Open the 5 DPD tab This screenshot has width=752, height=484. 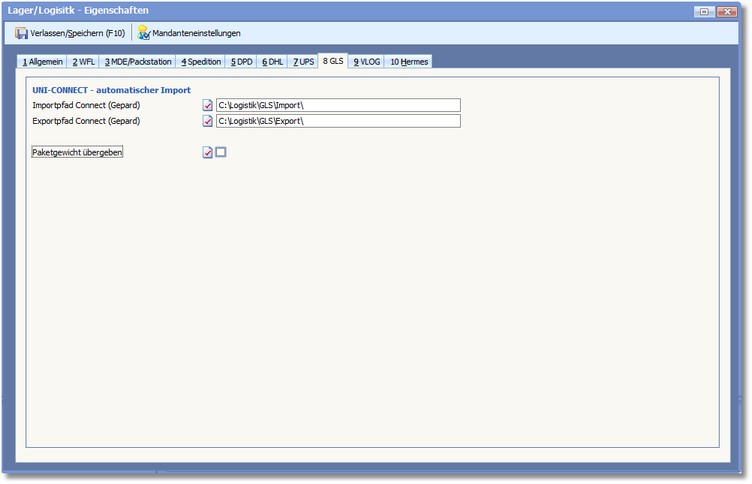click(242, 62)
